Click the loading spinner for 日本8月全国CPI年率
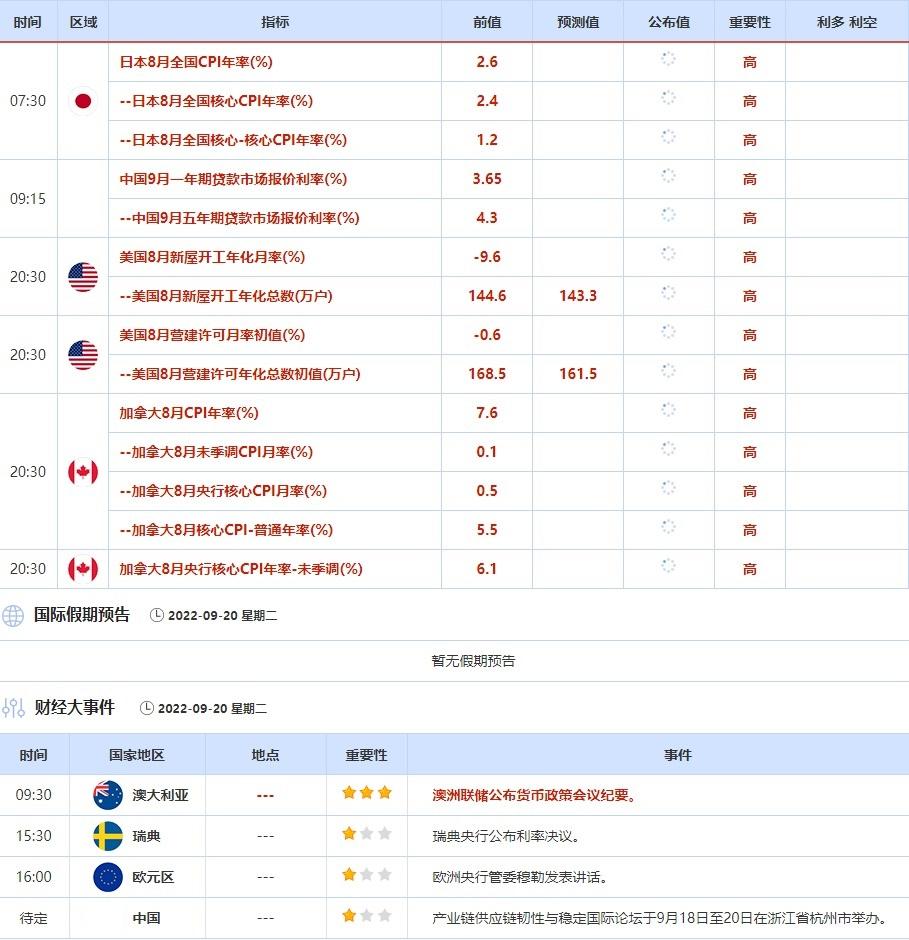 tap(668, 60)
